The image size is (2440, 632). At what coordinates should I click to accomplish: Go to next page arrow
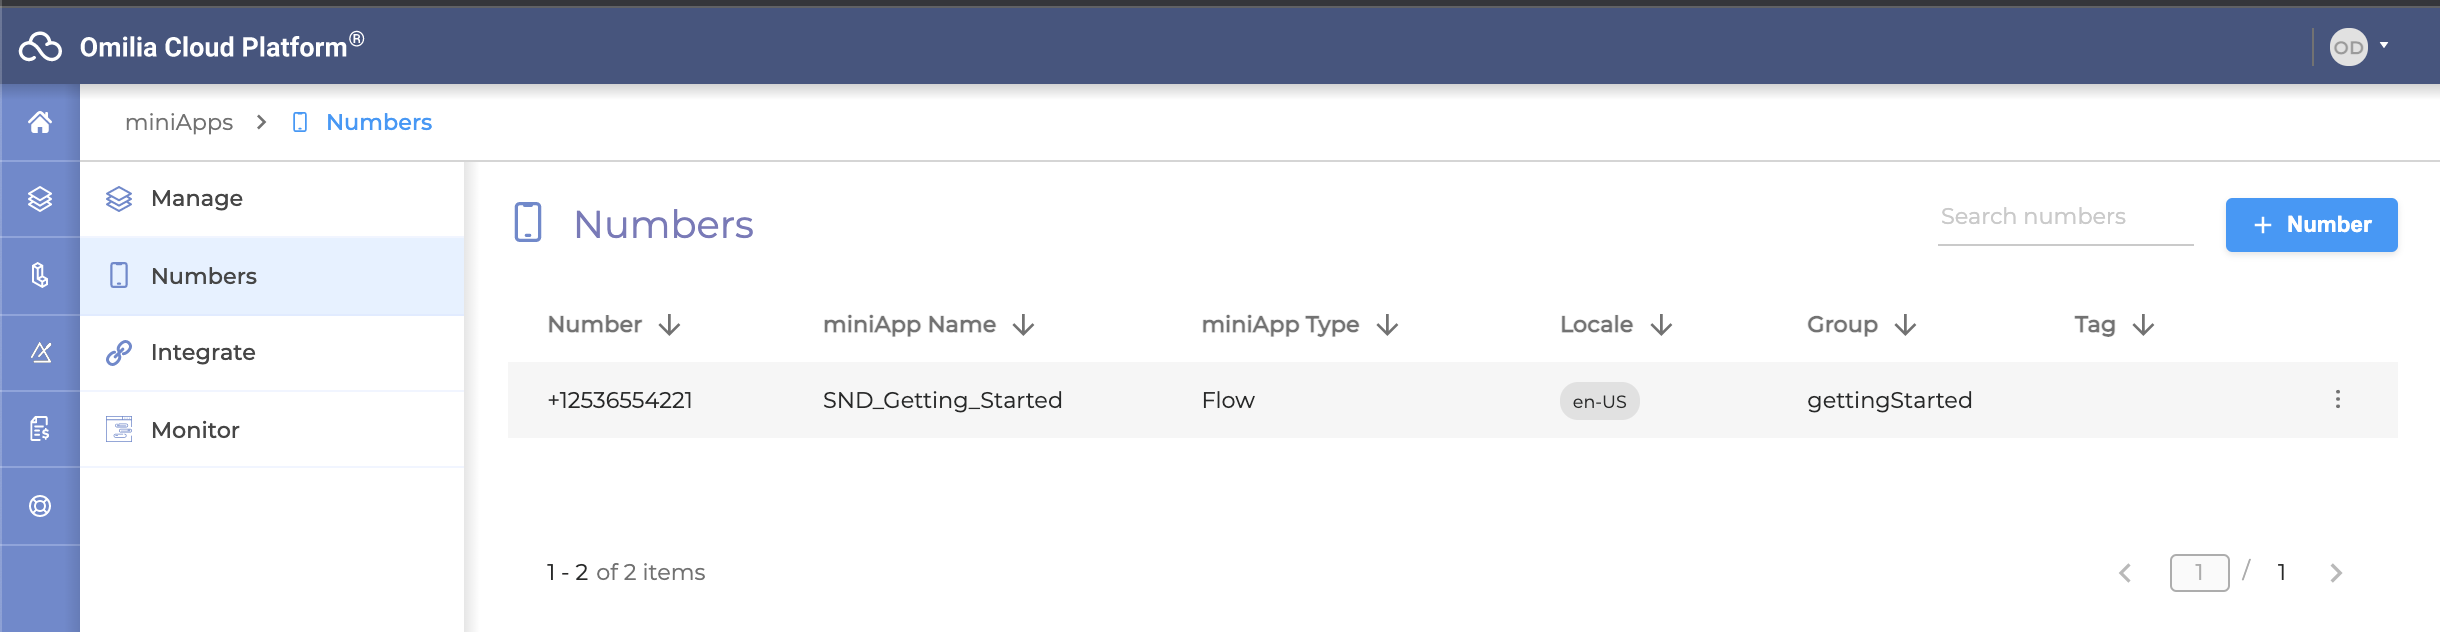coord(2336,573)
